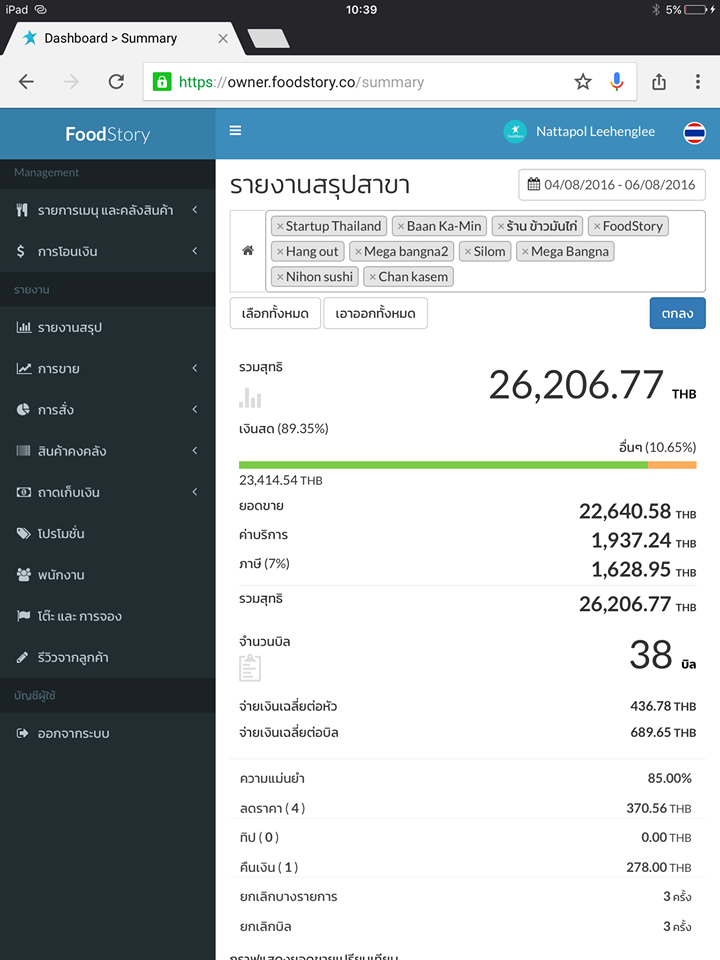Click the เอาออกทั้งหมด remove-all button
720x960 pixels.
[x=375, y=313]
